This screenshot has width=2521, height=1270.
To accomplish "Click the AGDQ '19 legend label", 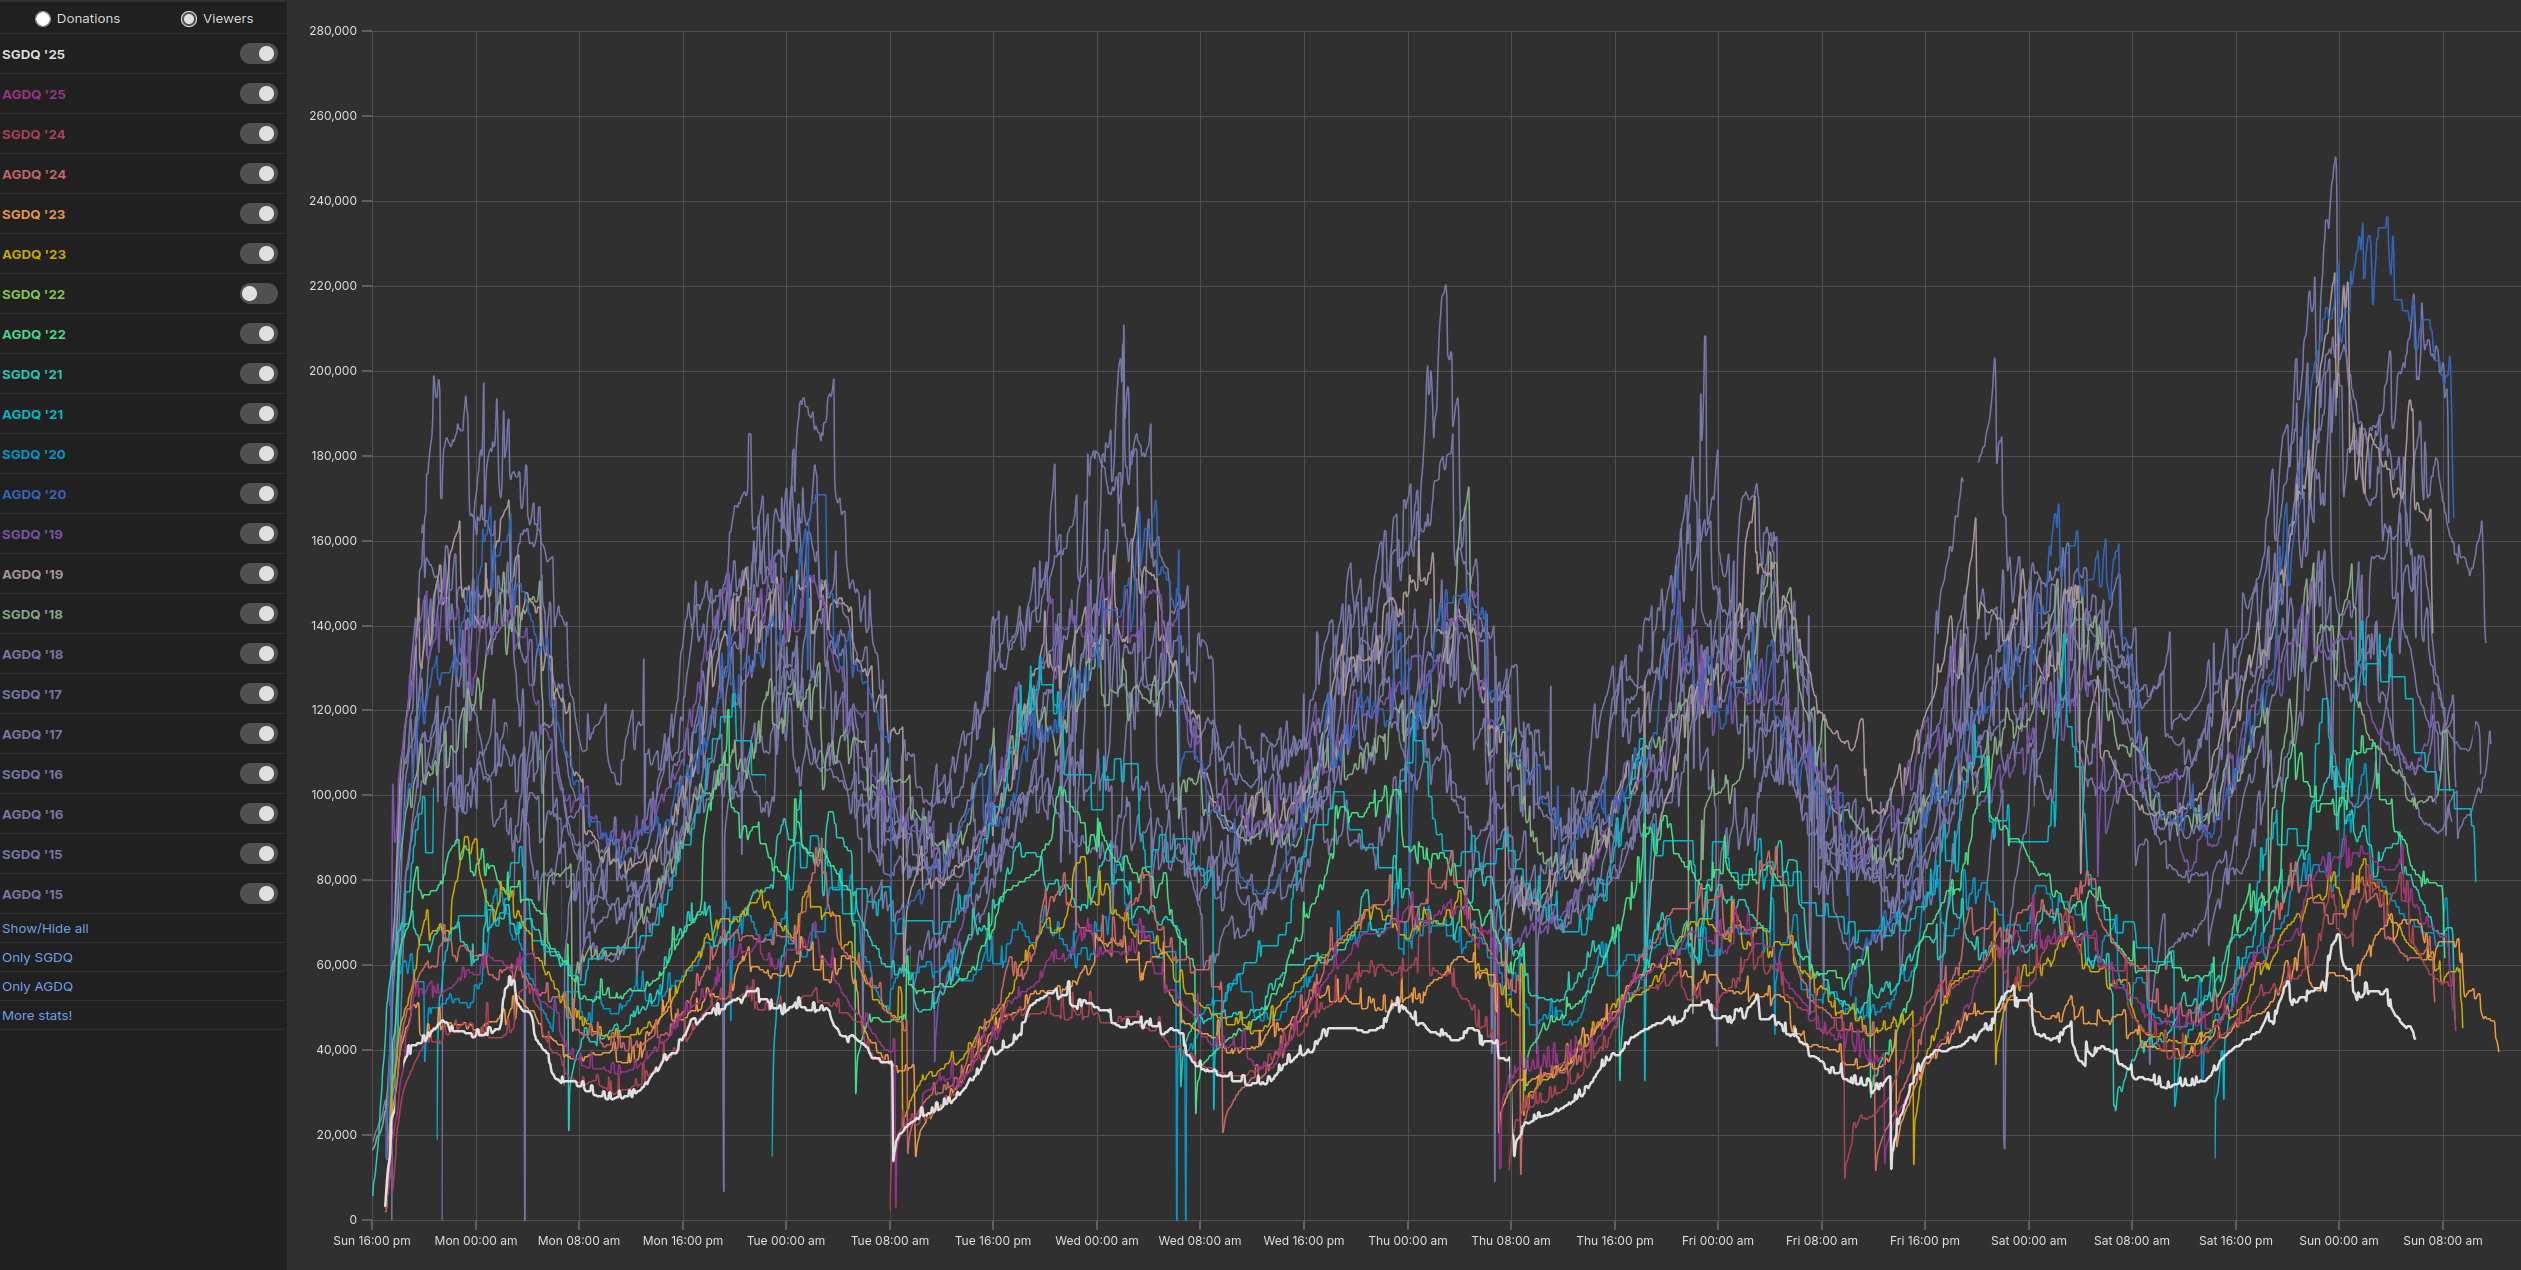I will click(32, 575).
